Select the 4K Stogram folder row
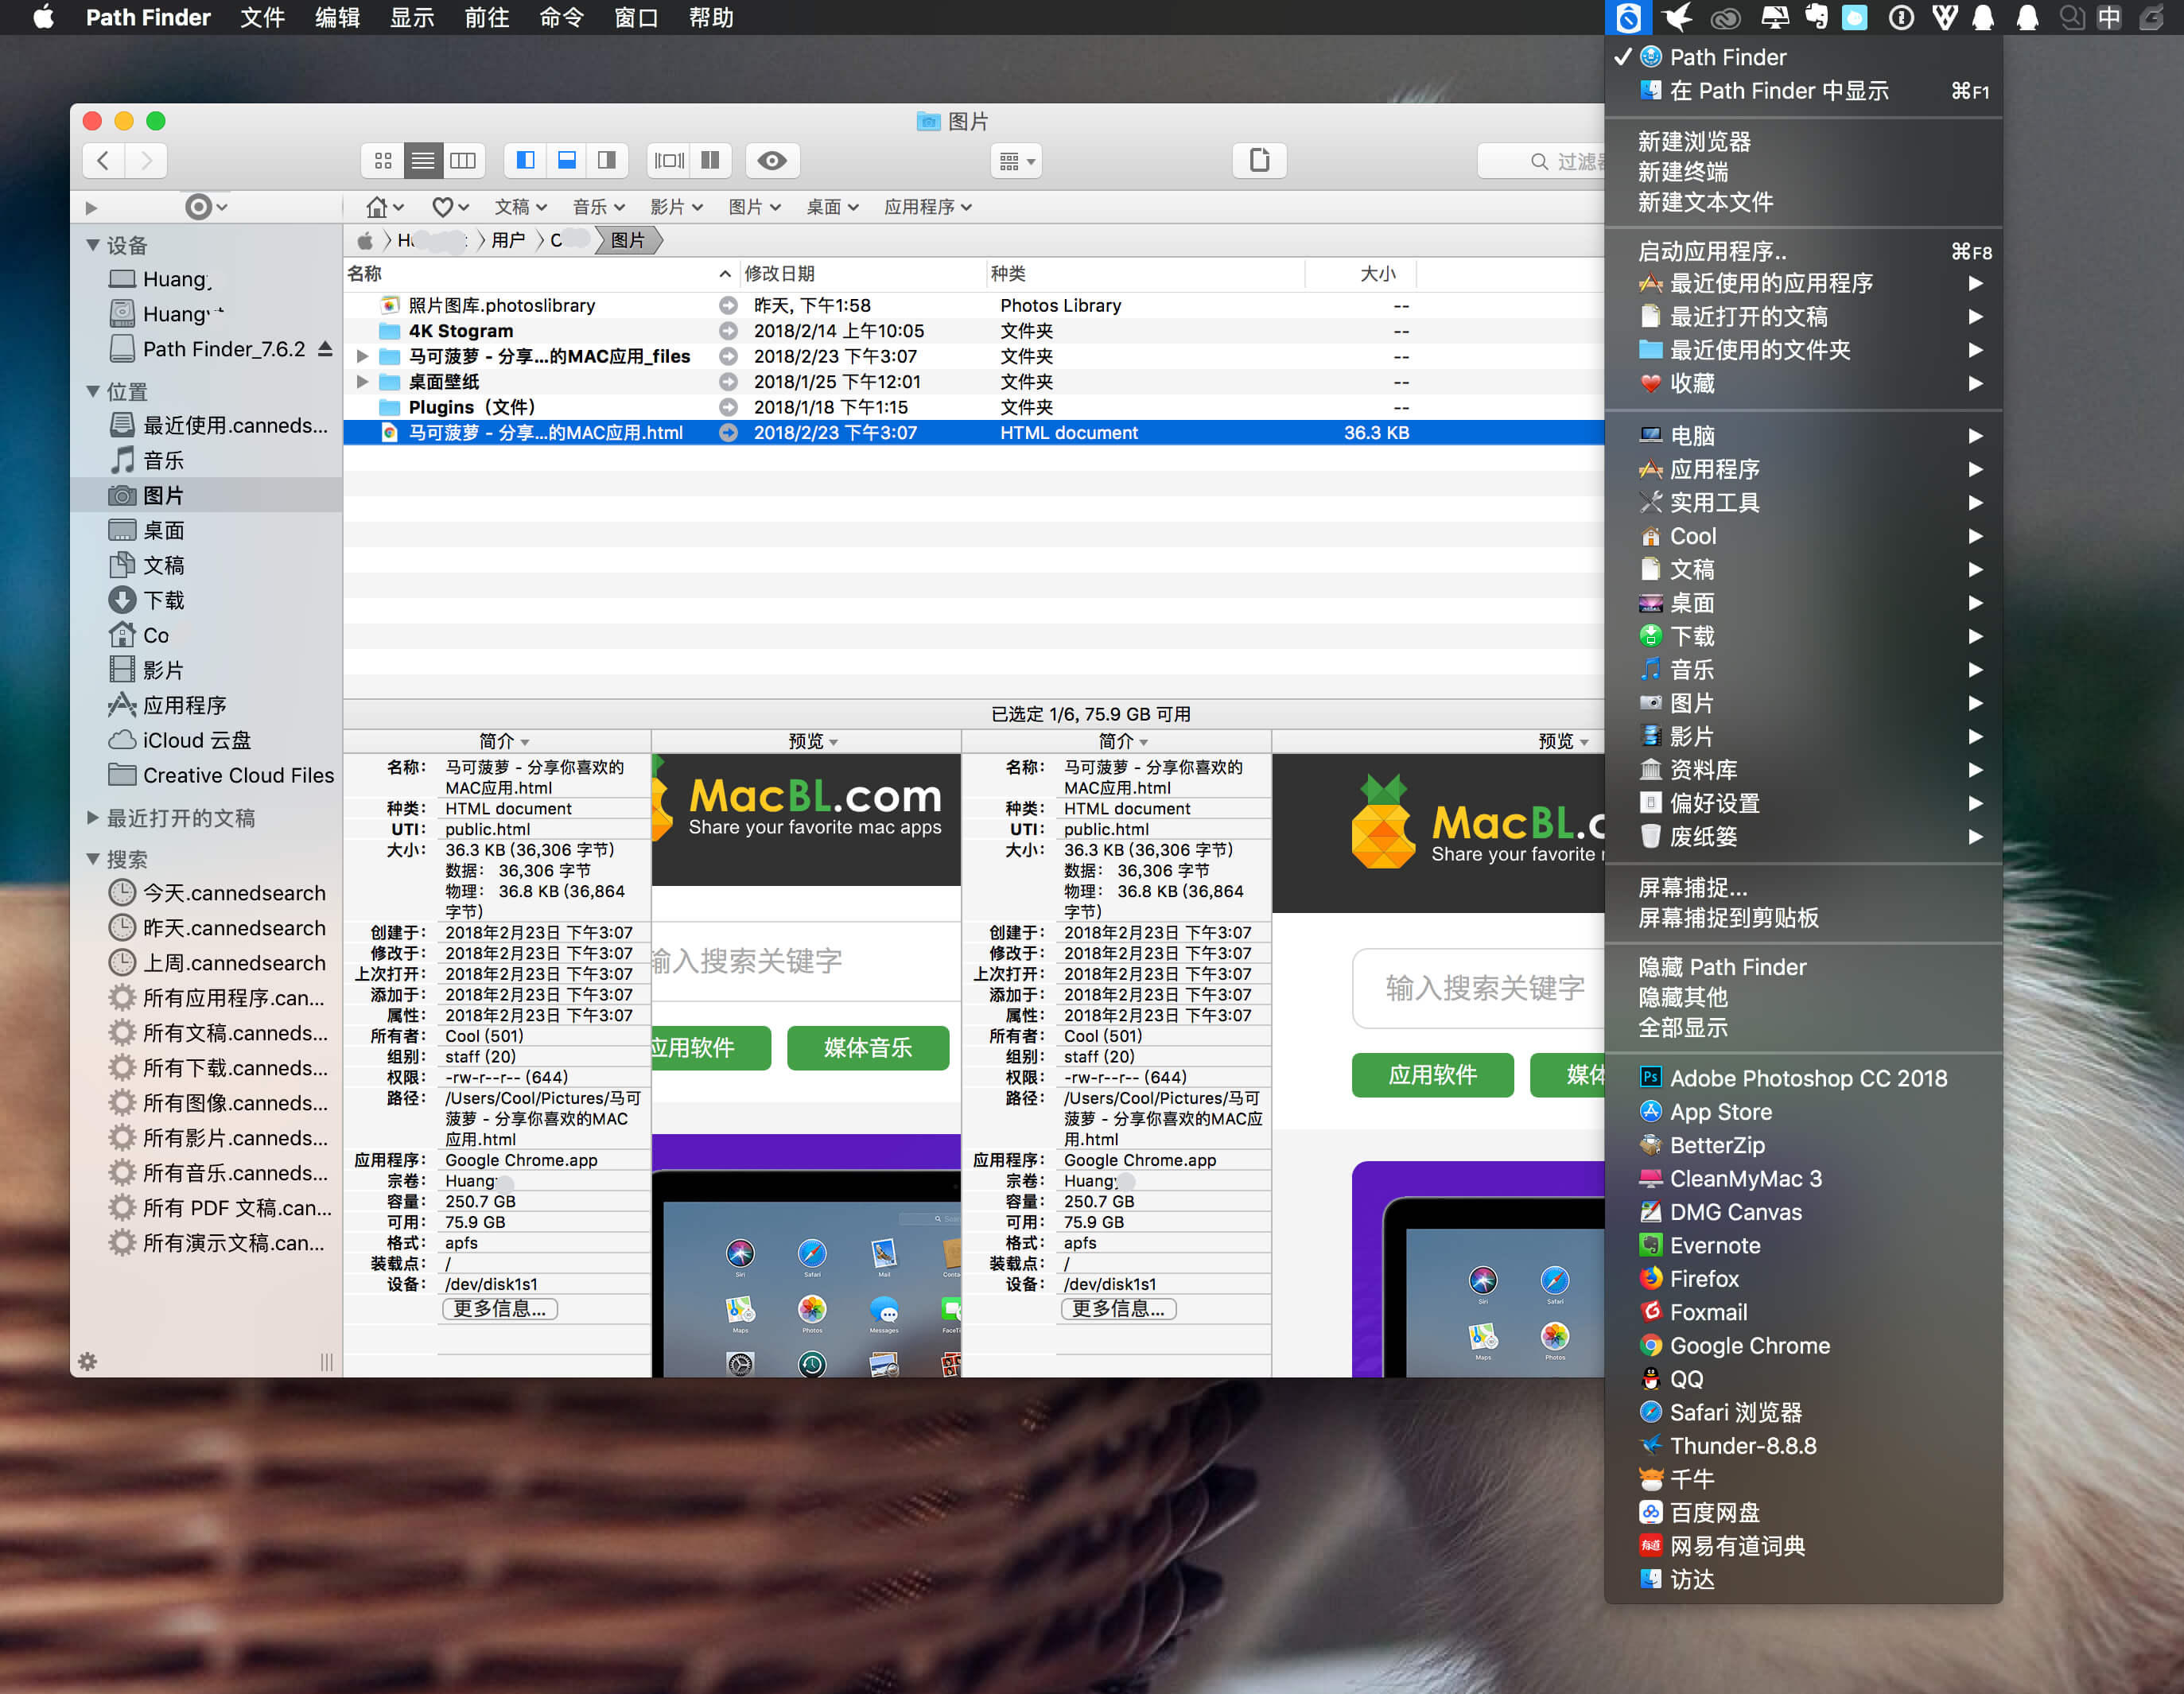The width and height of the screenshot is (2184, 1694). point(974,331)
